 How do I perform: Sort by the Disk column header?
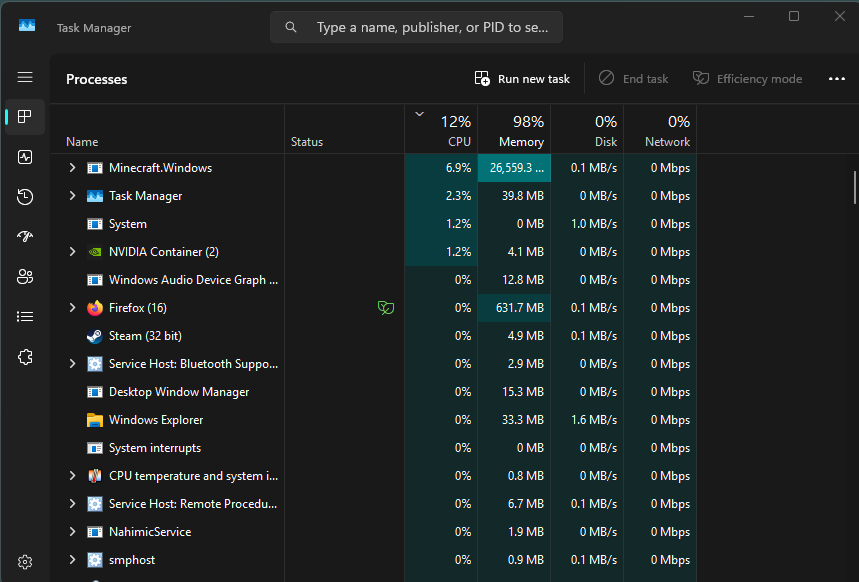point(587,129)
